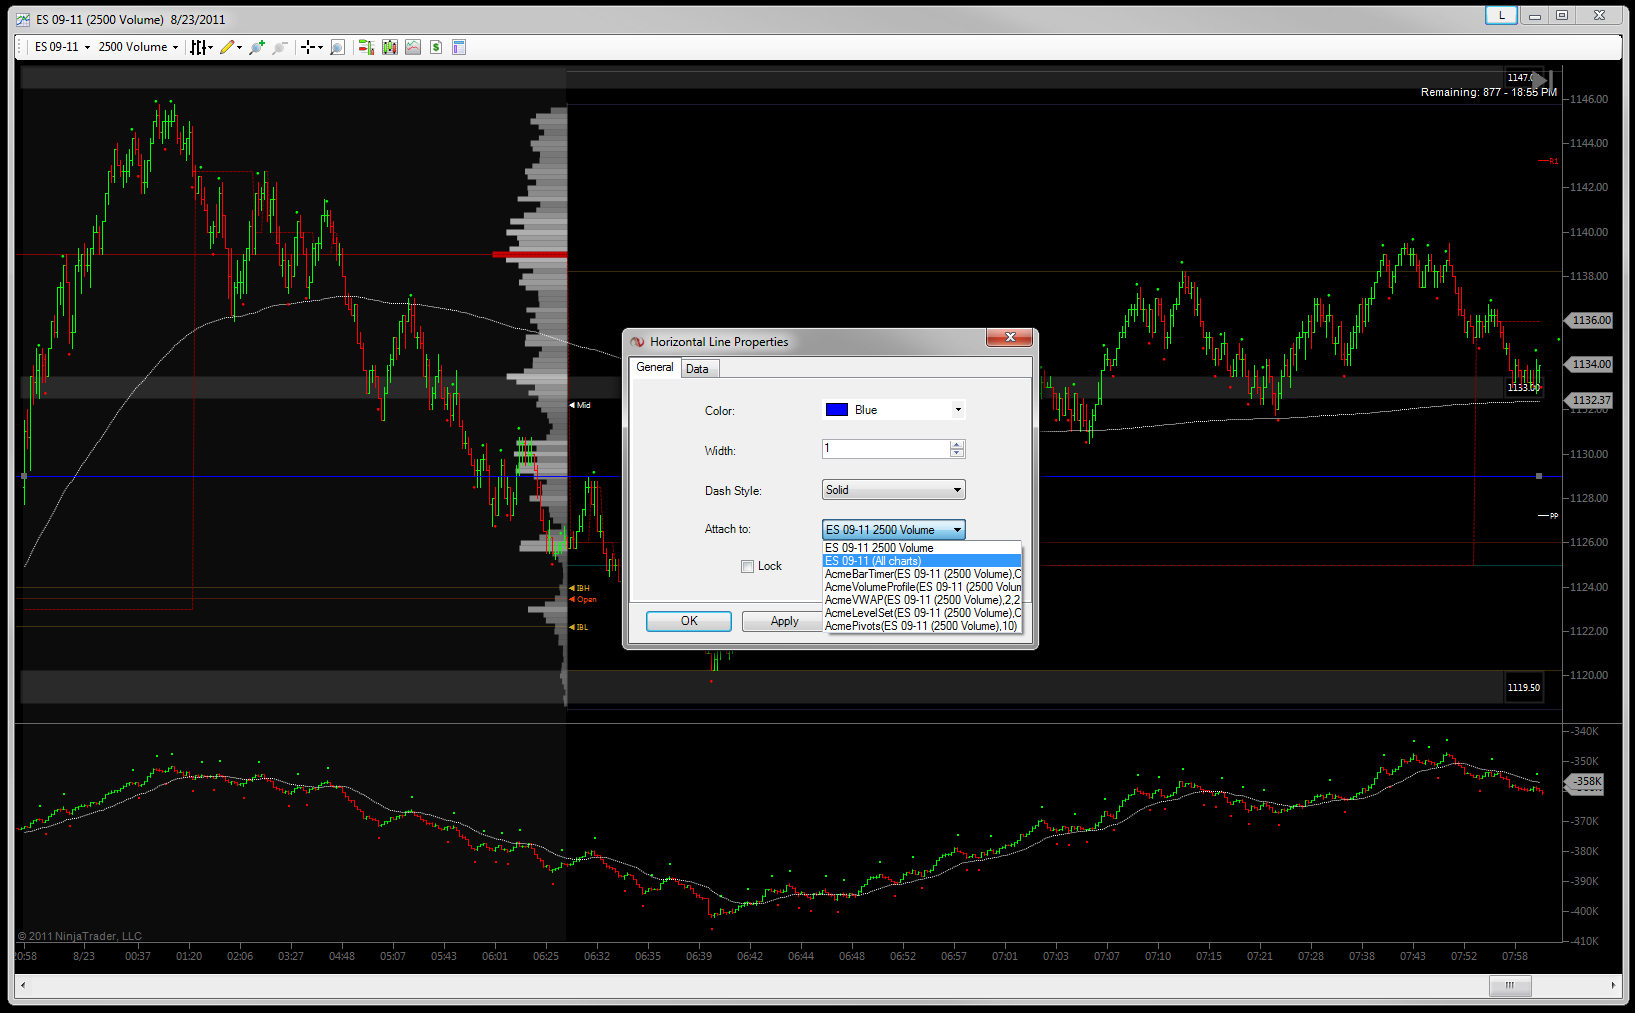Click the 1119.50 level label
1635x1013 pixels.
(x=1524, y=687)
